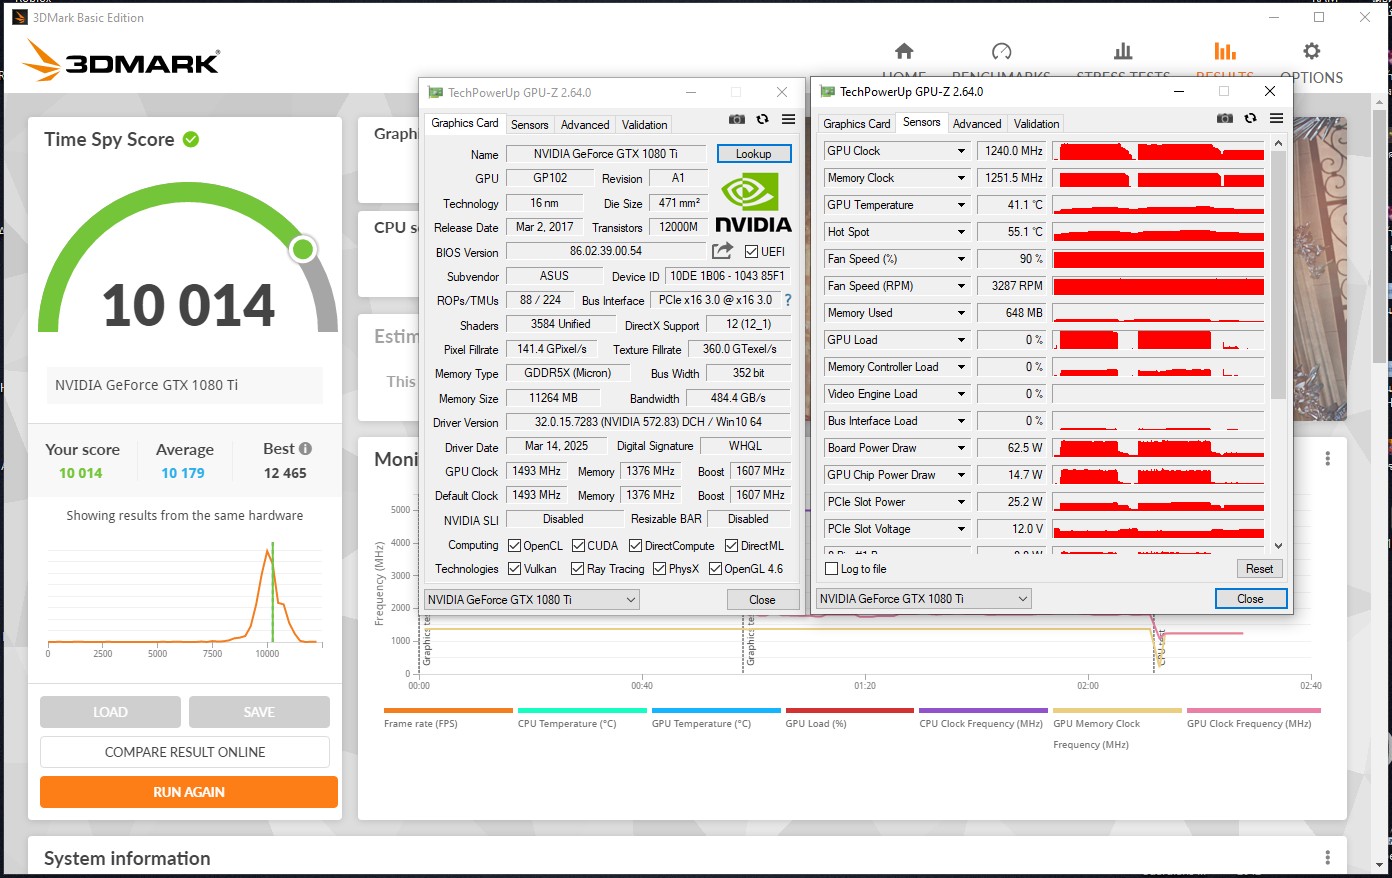Open 3DMark Options gear icon
Viewport: 1392px width, 878px height.
point(1311,51)
